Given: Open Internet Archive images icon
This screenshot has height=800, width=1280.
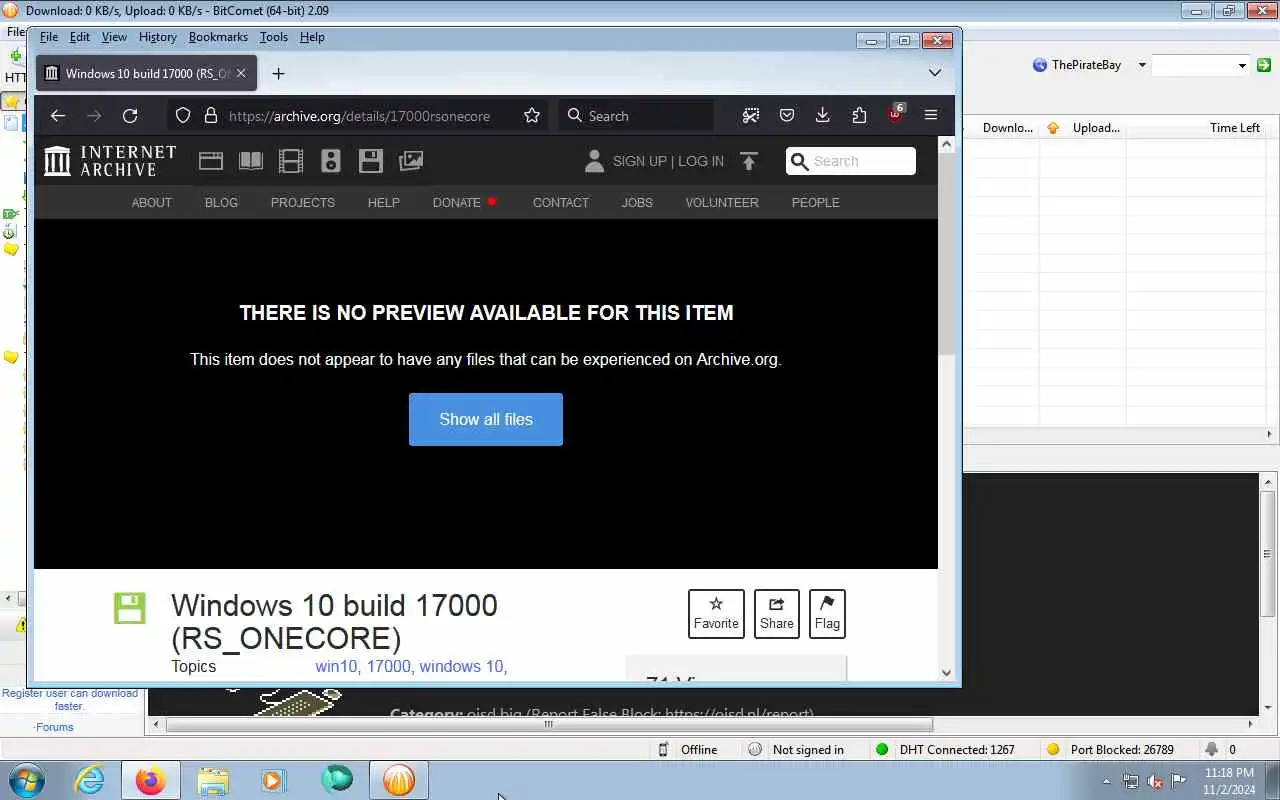Looking at the screenshot, I should click(411, 161).
